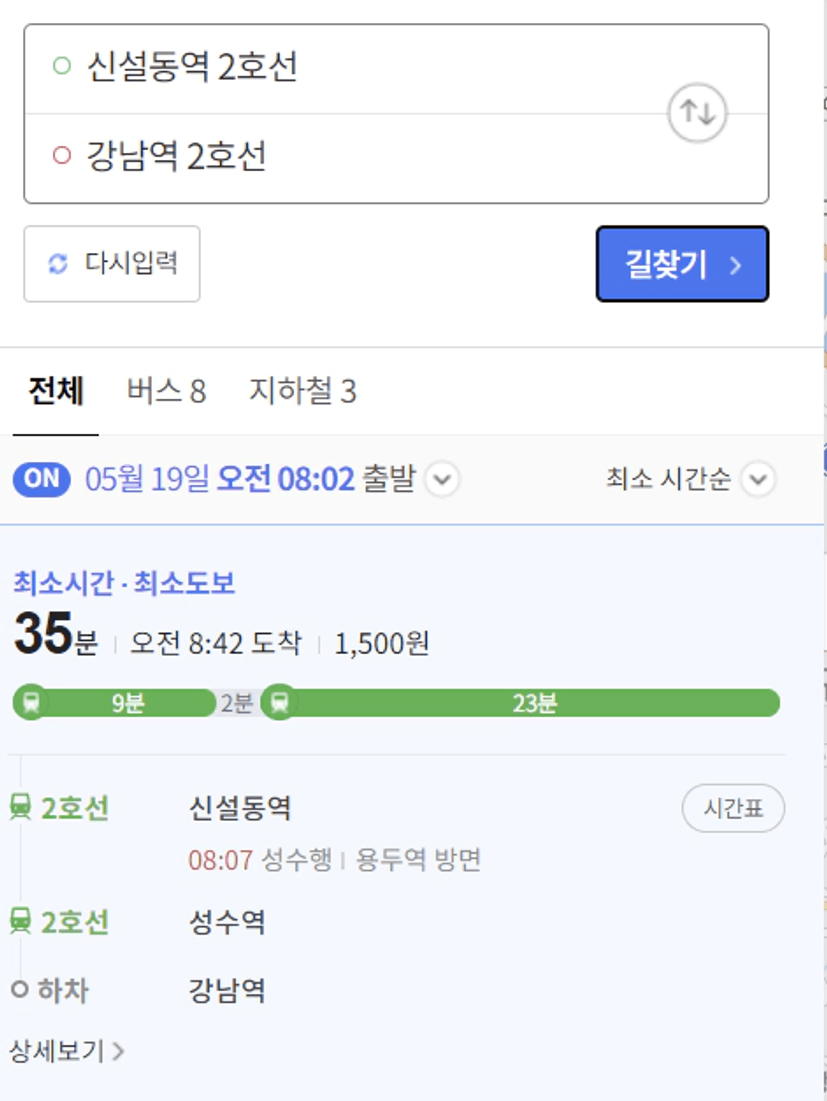Click the first subway icon on route bar
This screenshot has width=827, height=1101.
tap(30, 702)
